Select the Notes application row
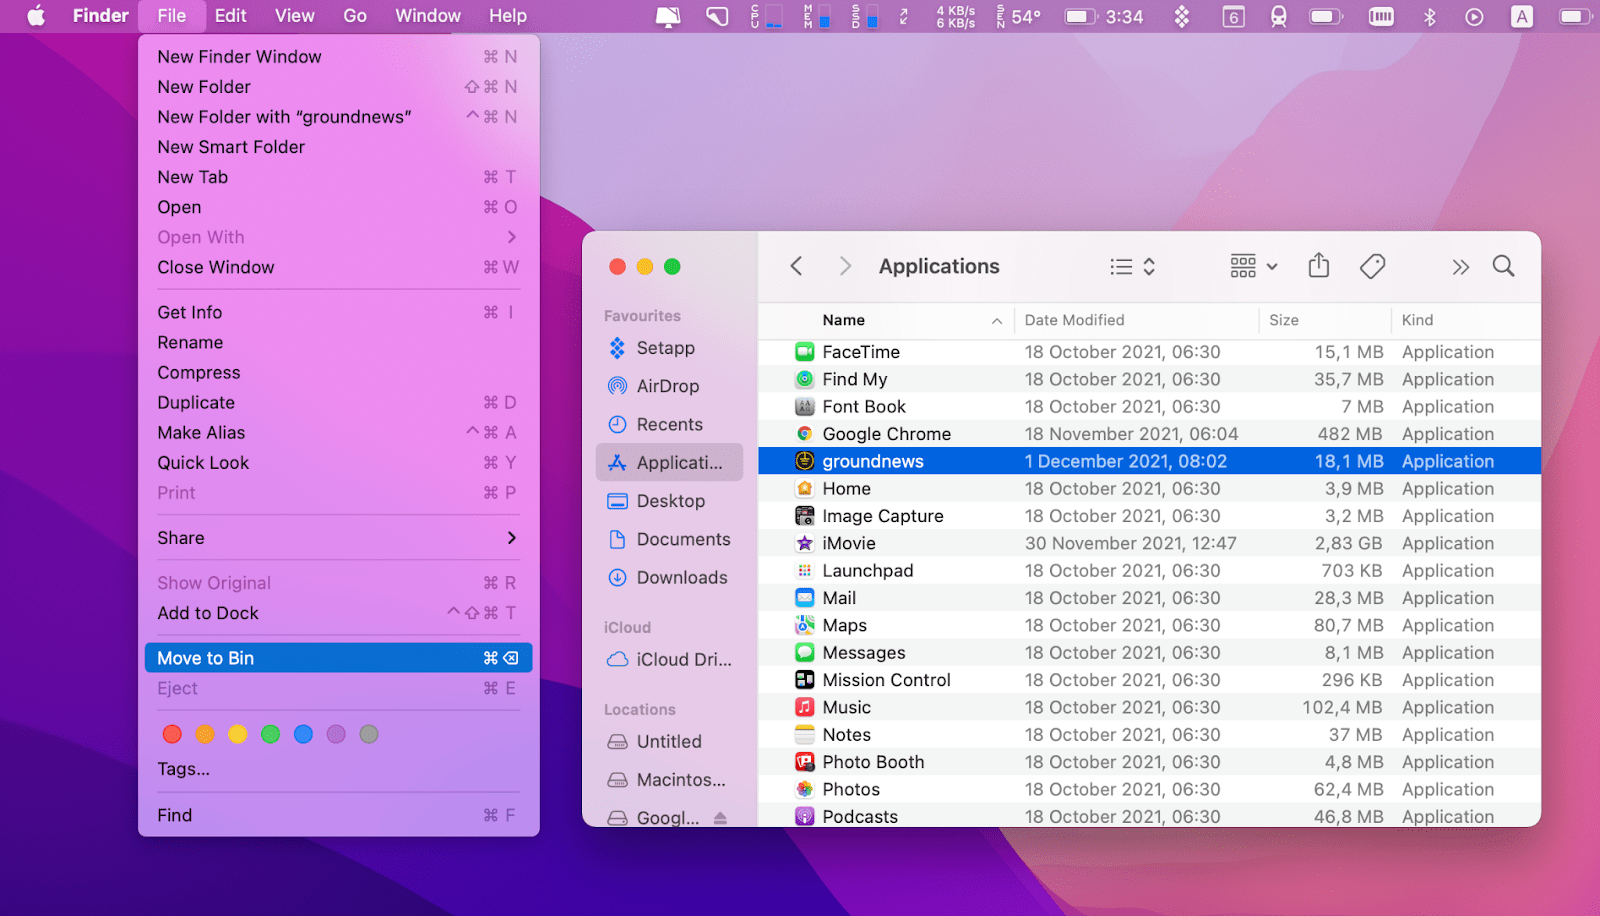Image resolution: width=1600 pixels, height=916 pixels. tap(1149, 734)
